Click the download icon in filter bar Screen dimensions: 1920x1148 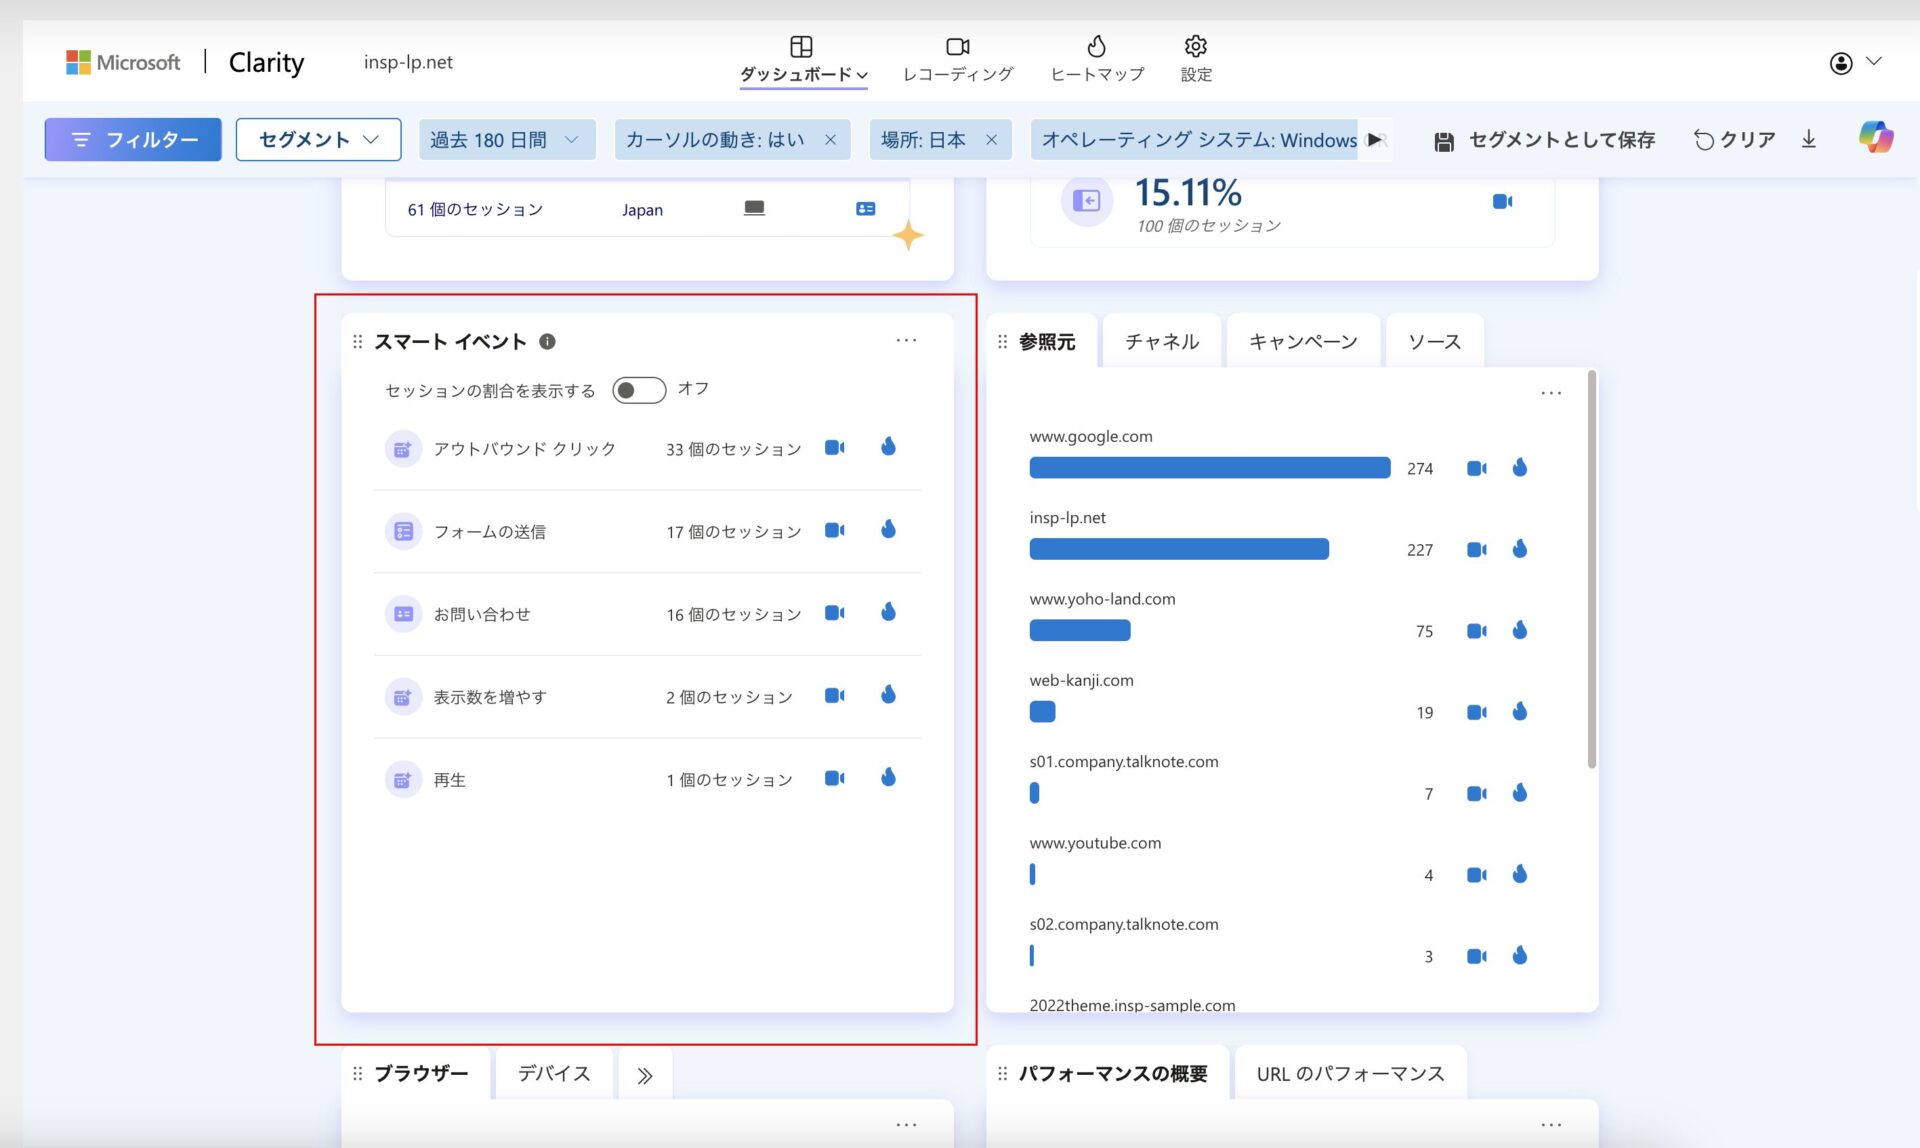[x=1809, y=139]
